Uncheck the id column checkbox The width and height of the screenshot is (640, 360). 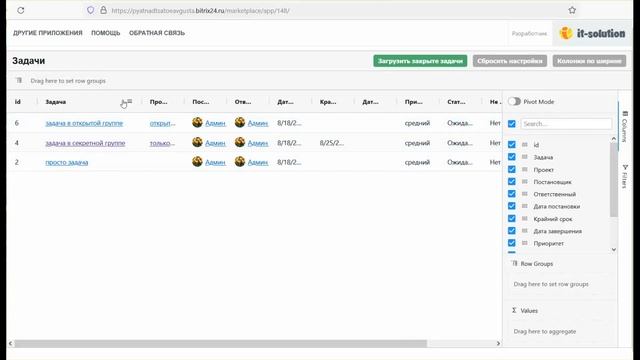512,144
